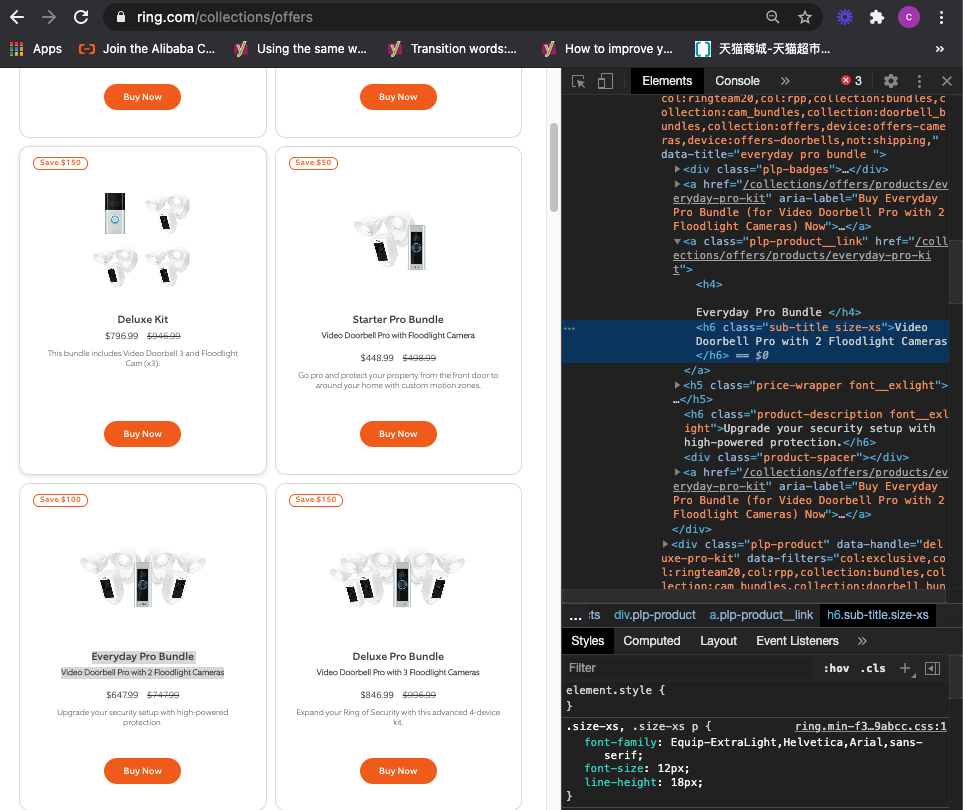Buy Now for Starter Pro Bundle
963x810 pixels.
(398, 434)
